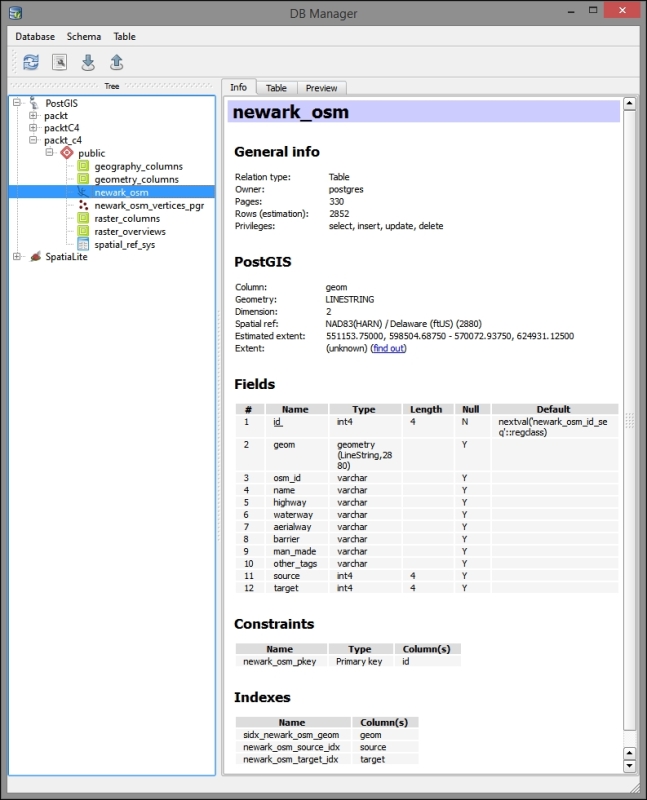Open the SQL window toolbar icon

point(60,62)
